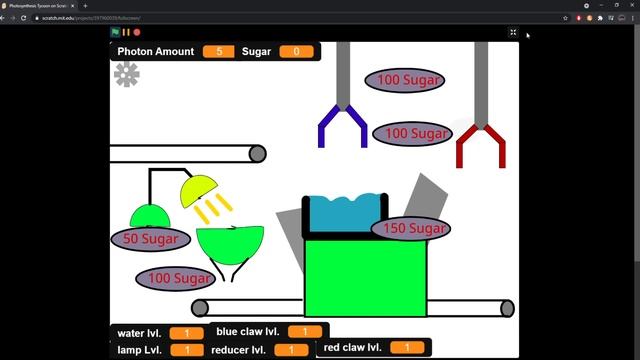Screen dimensions: 640x360
Task: Select the Photosynthesis Tycoon browser tab
Action: [38, 6]
